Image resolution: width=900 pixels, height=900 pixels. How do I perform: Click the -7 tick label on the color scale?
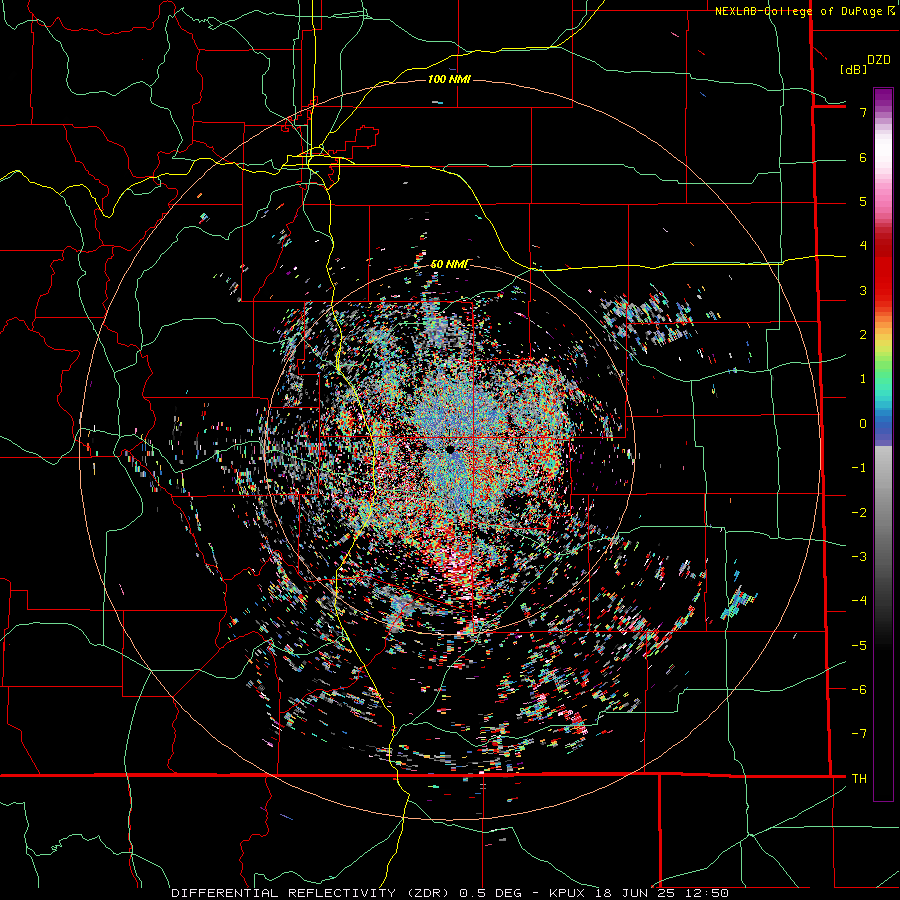tap(859, 734)
